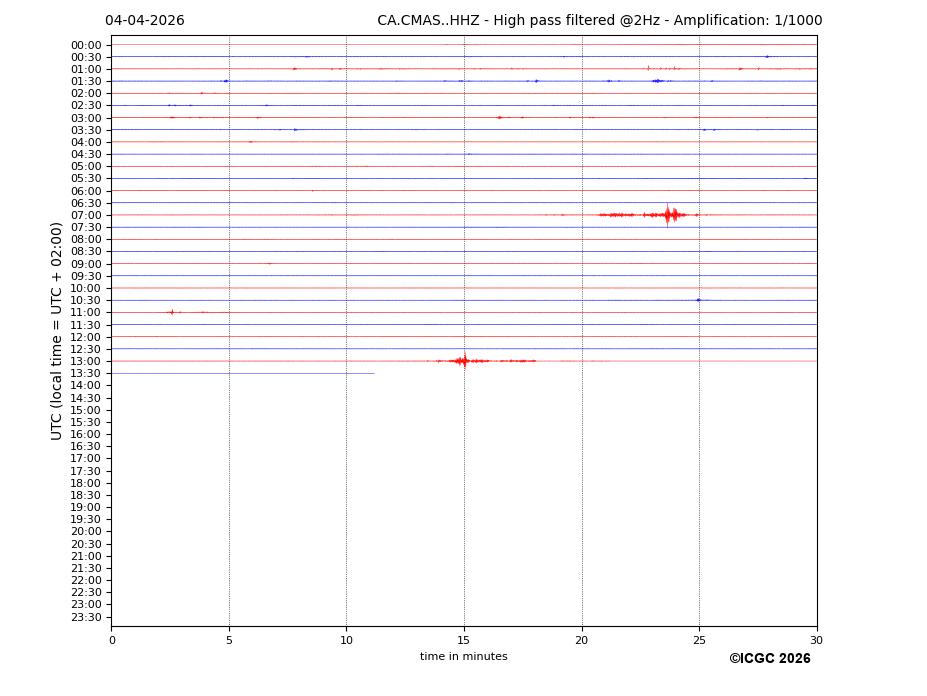This screenshot has width=927, height=696.
Task: Click the 07:00 time label on the y-axis
Action: point(86,215)
